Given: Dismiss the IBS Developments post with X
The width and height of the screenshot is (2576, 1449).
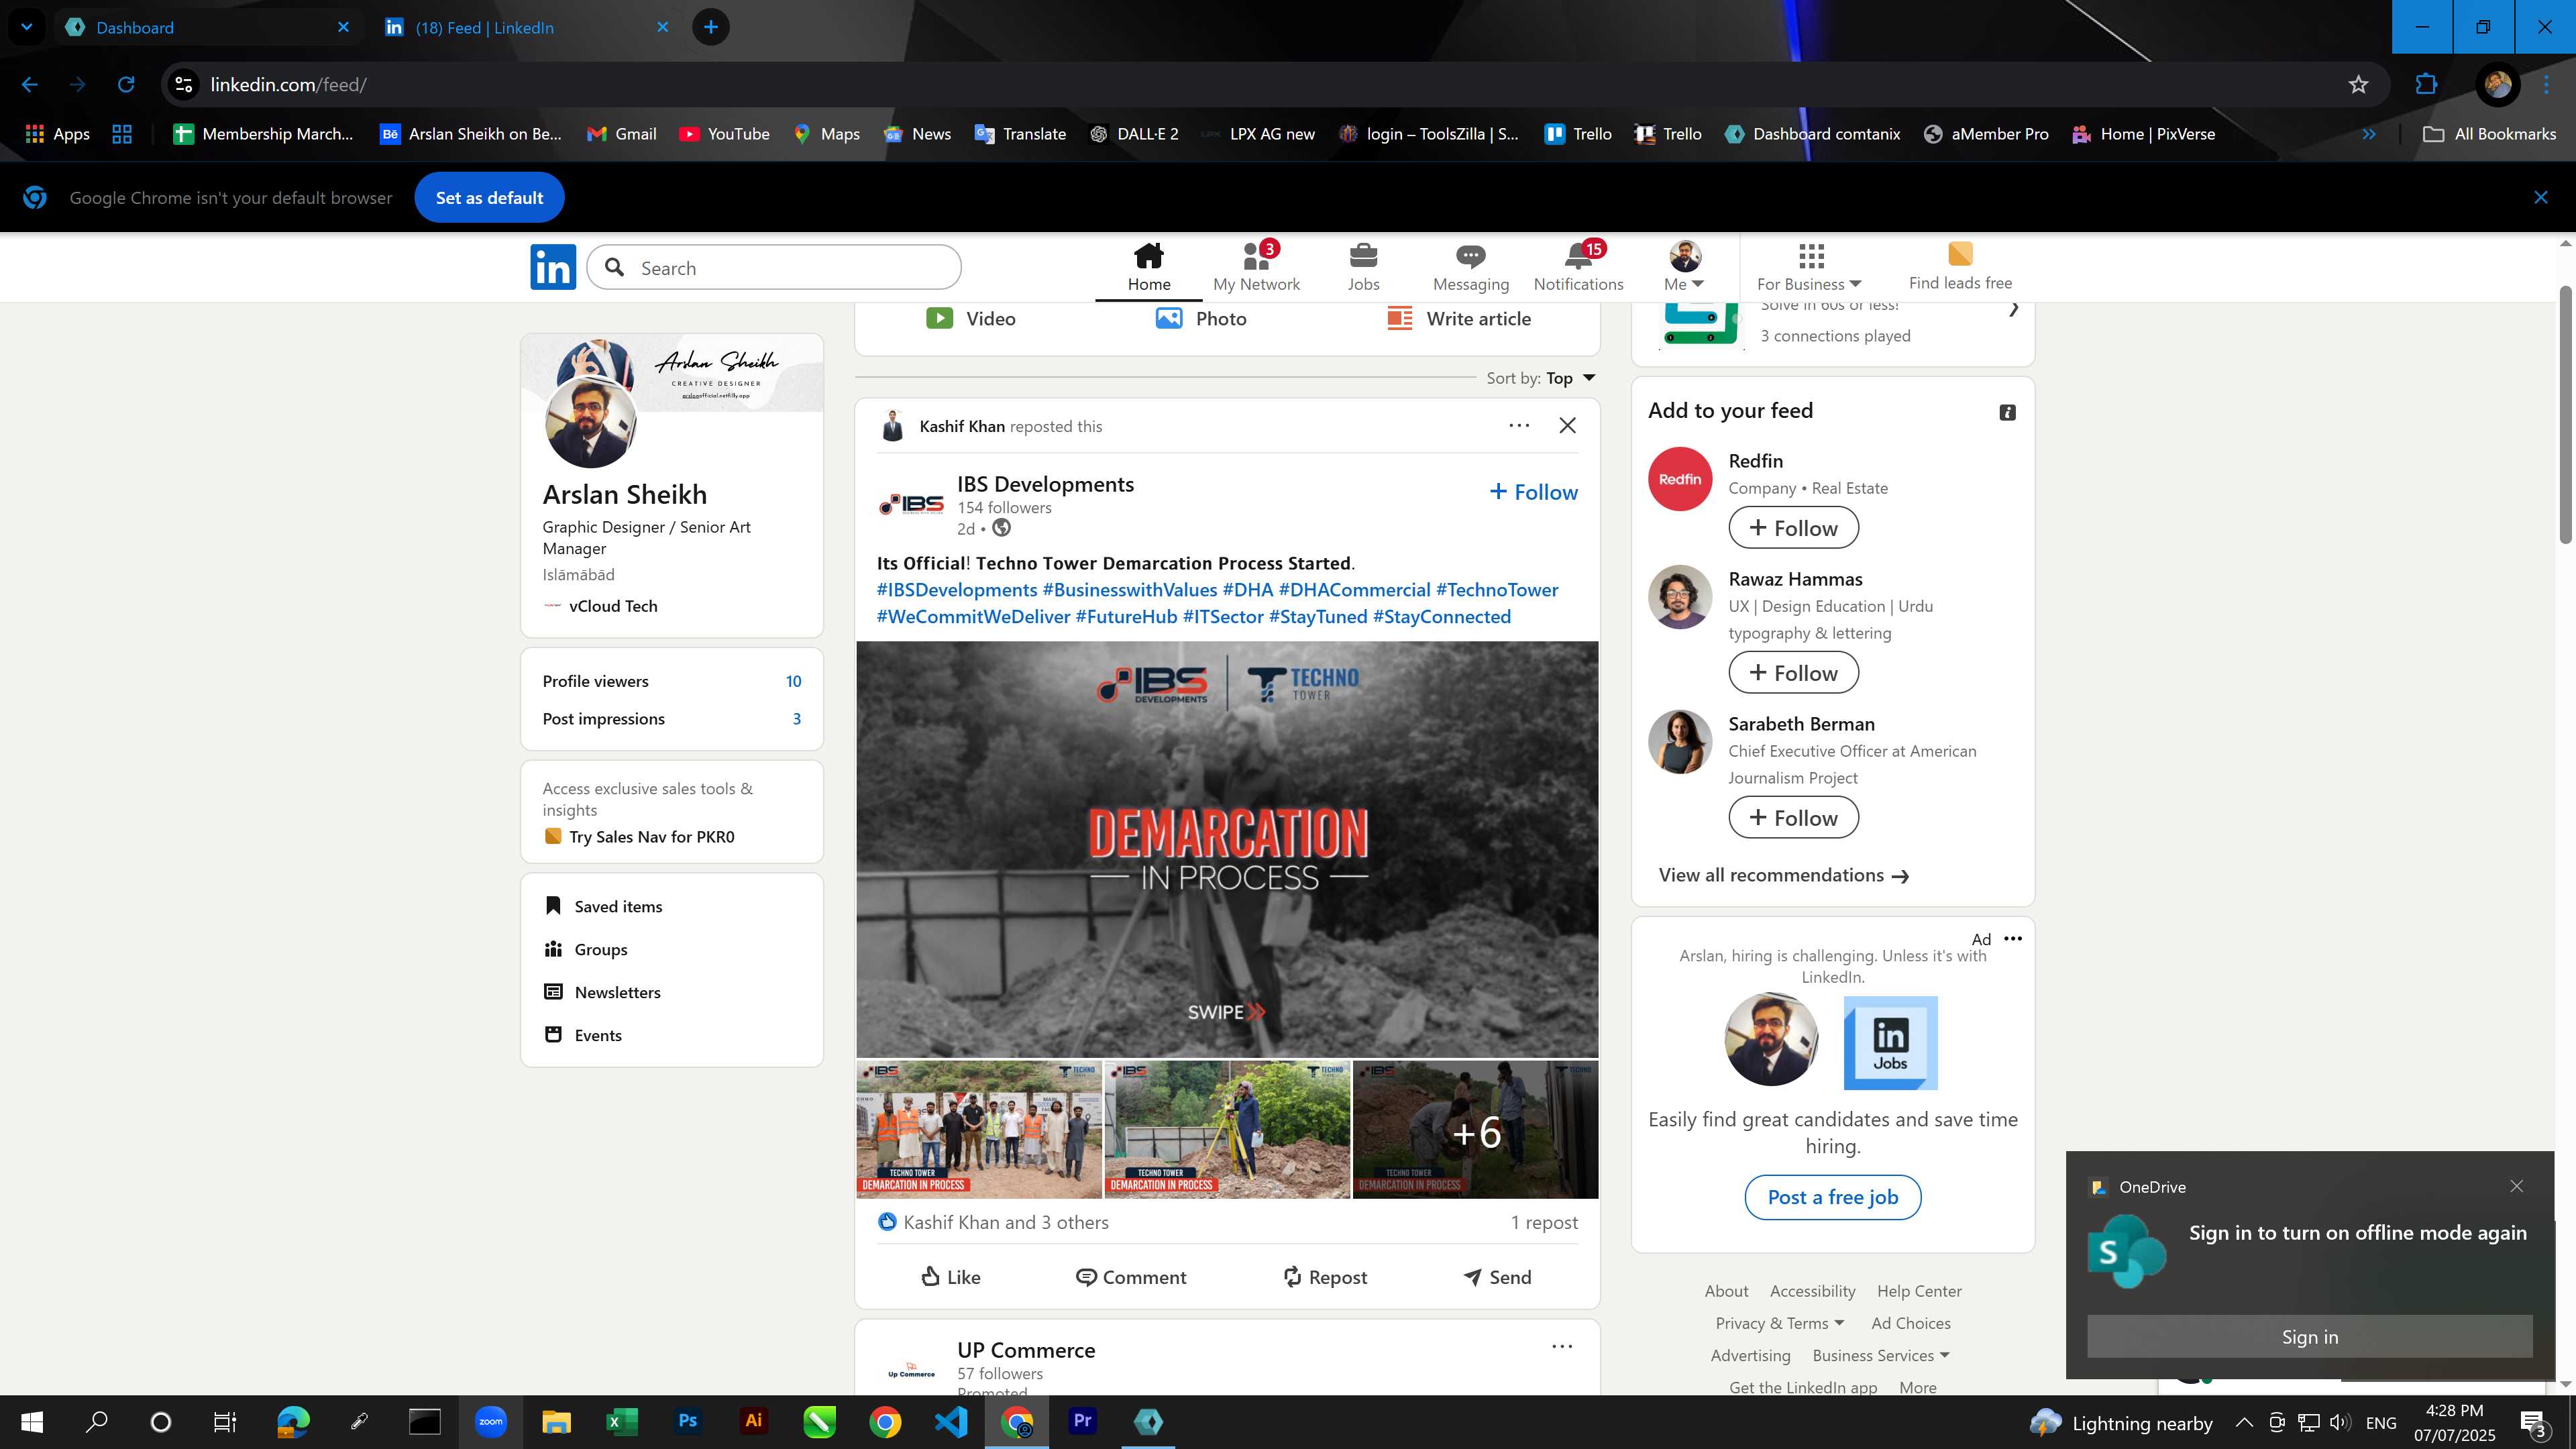Looking at the screenshot, I should (x=1567, y=425).
